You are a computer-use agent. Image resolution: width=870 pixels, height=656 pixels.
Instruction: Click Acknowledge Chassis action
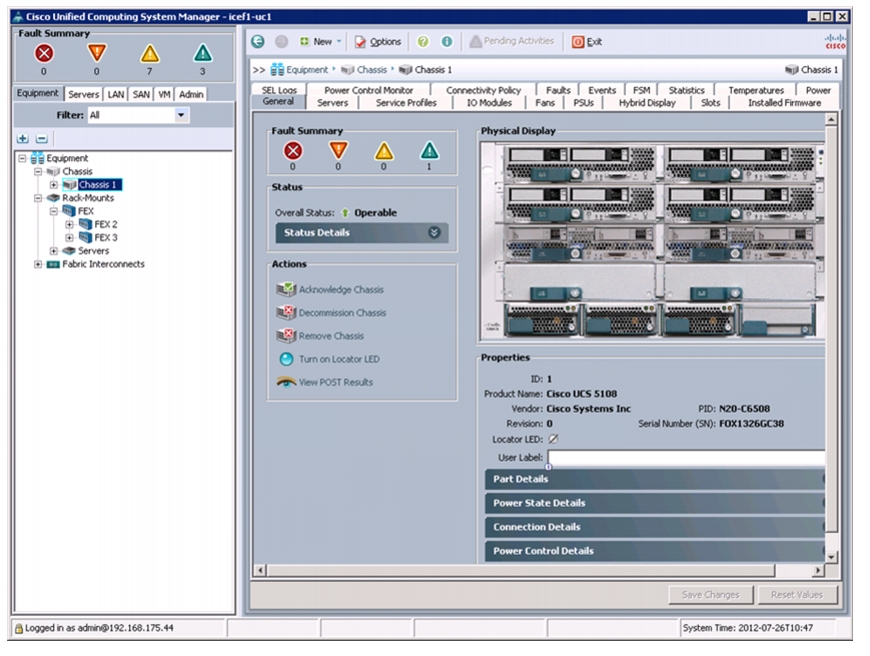[331, 290]
